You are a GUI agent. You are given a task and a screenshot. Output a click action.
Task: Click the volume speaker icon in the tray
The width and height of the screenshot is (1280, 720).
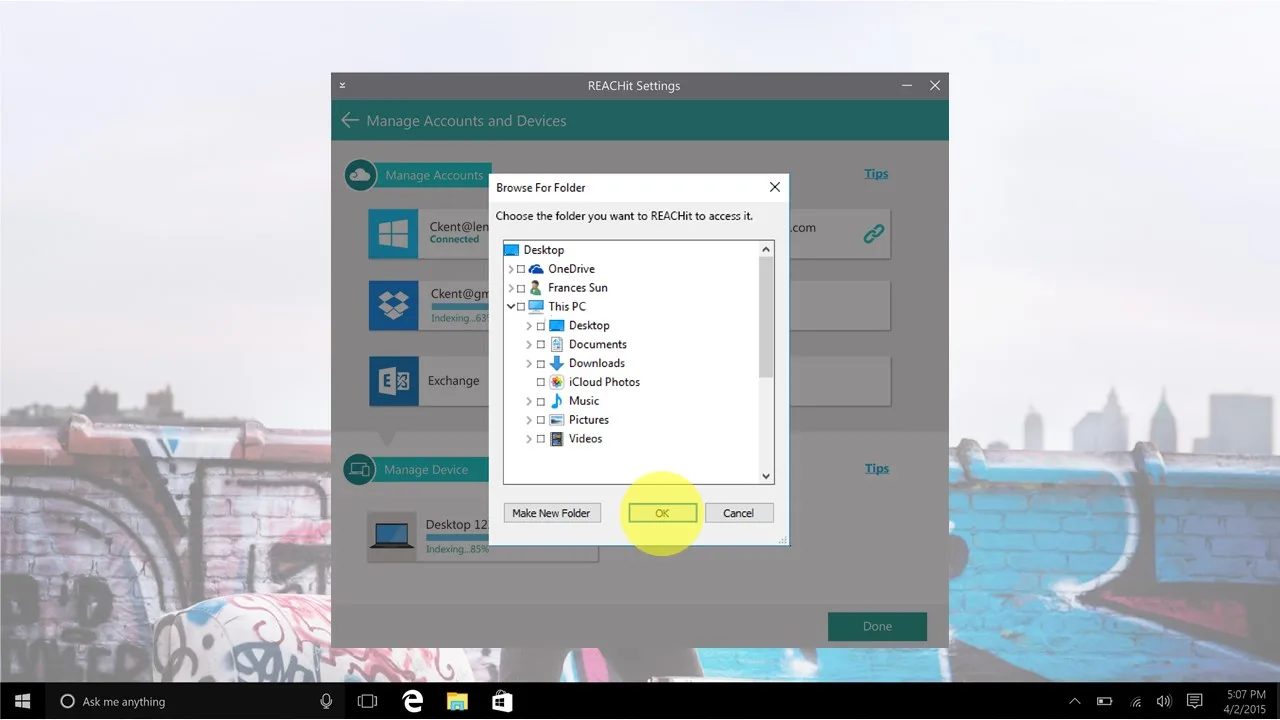click(x=1164, y=701)
